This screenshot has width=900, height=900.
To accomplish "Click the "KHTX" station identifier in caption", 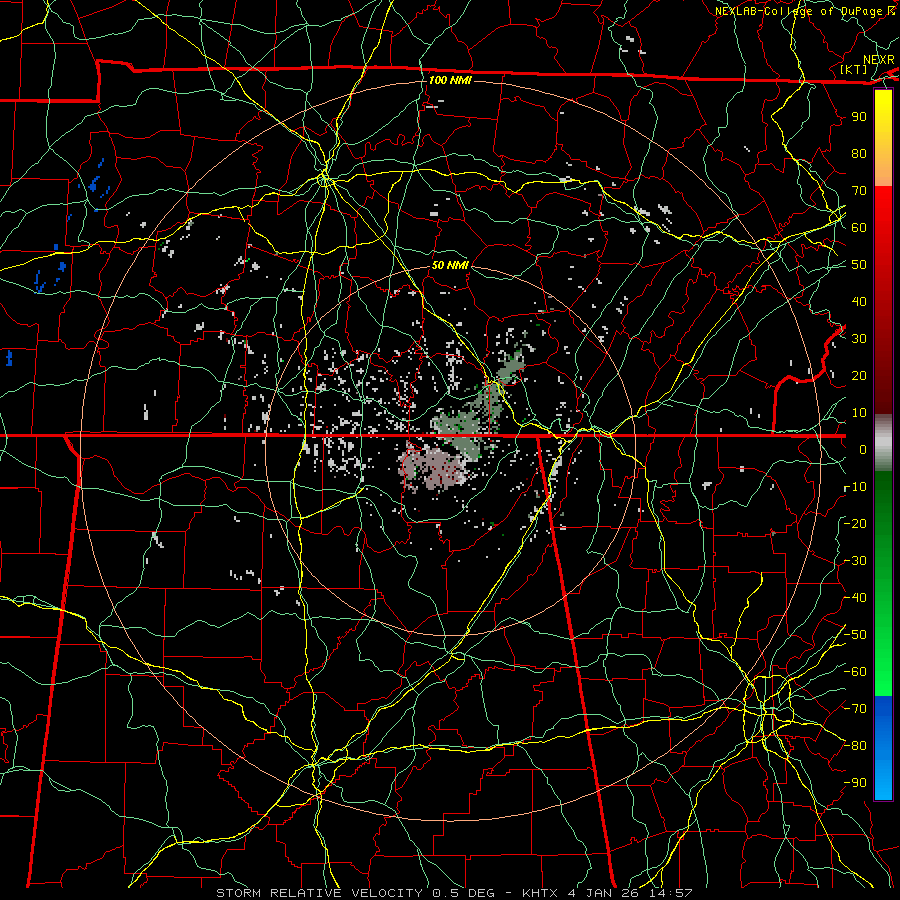I will 540,893.
